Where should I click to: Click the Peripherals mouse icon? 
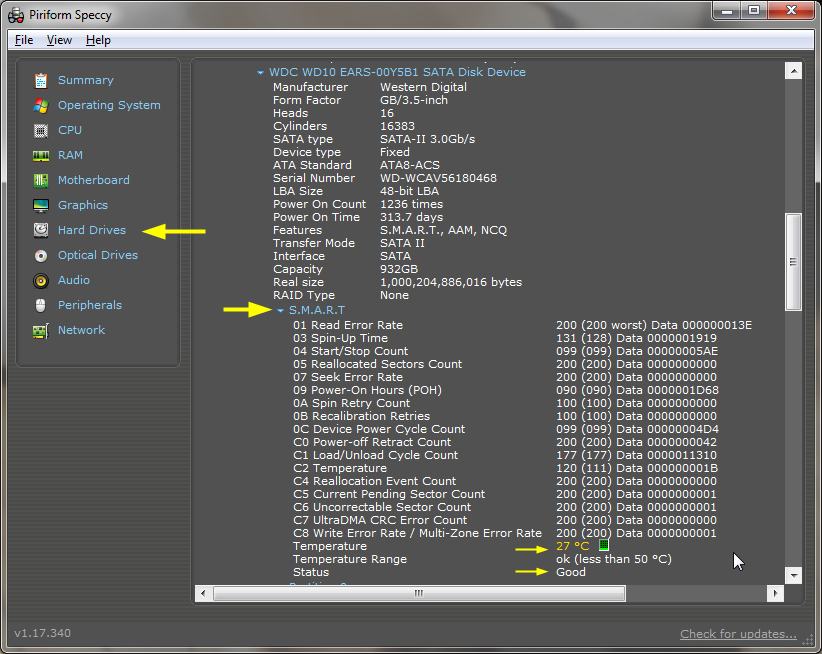coord(41,306)
